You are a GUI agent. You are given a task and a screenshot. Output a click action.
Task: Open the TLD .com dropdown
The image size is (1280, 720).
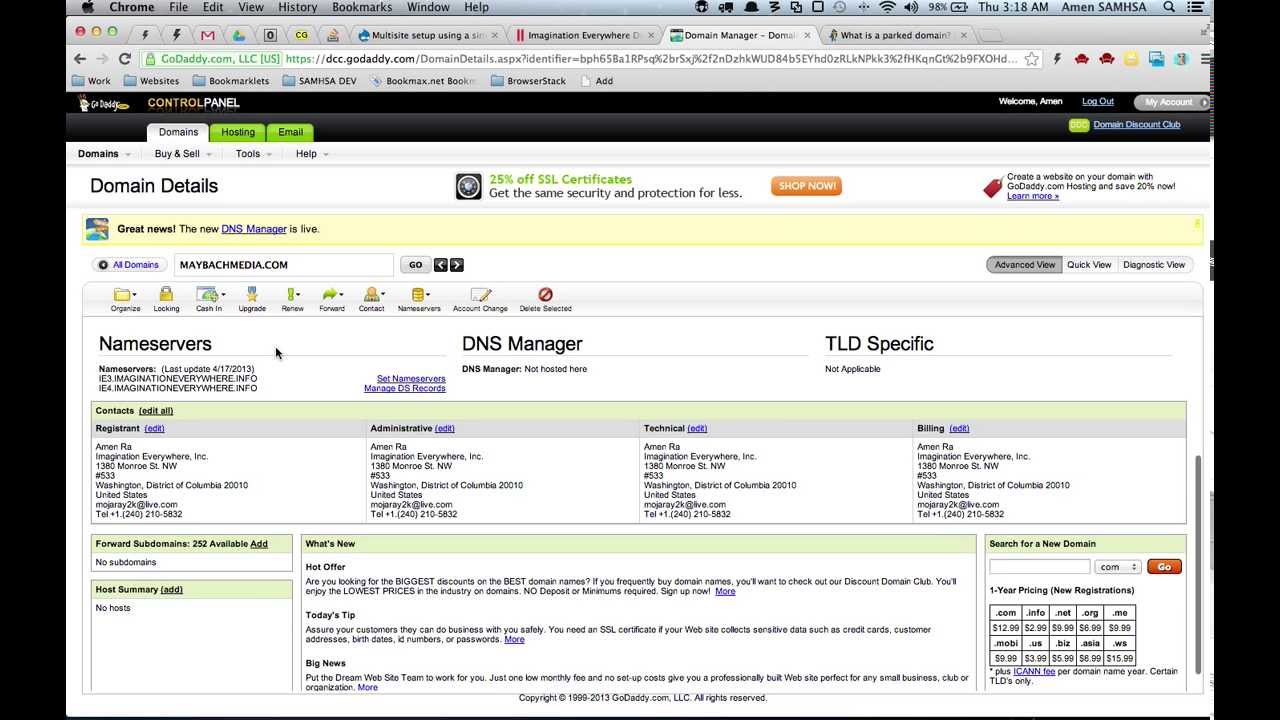point(1118,567)
